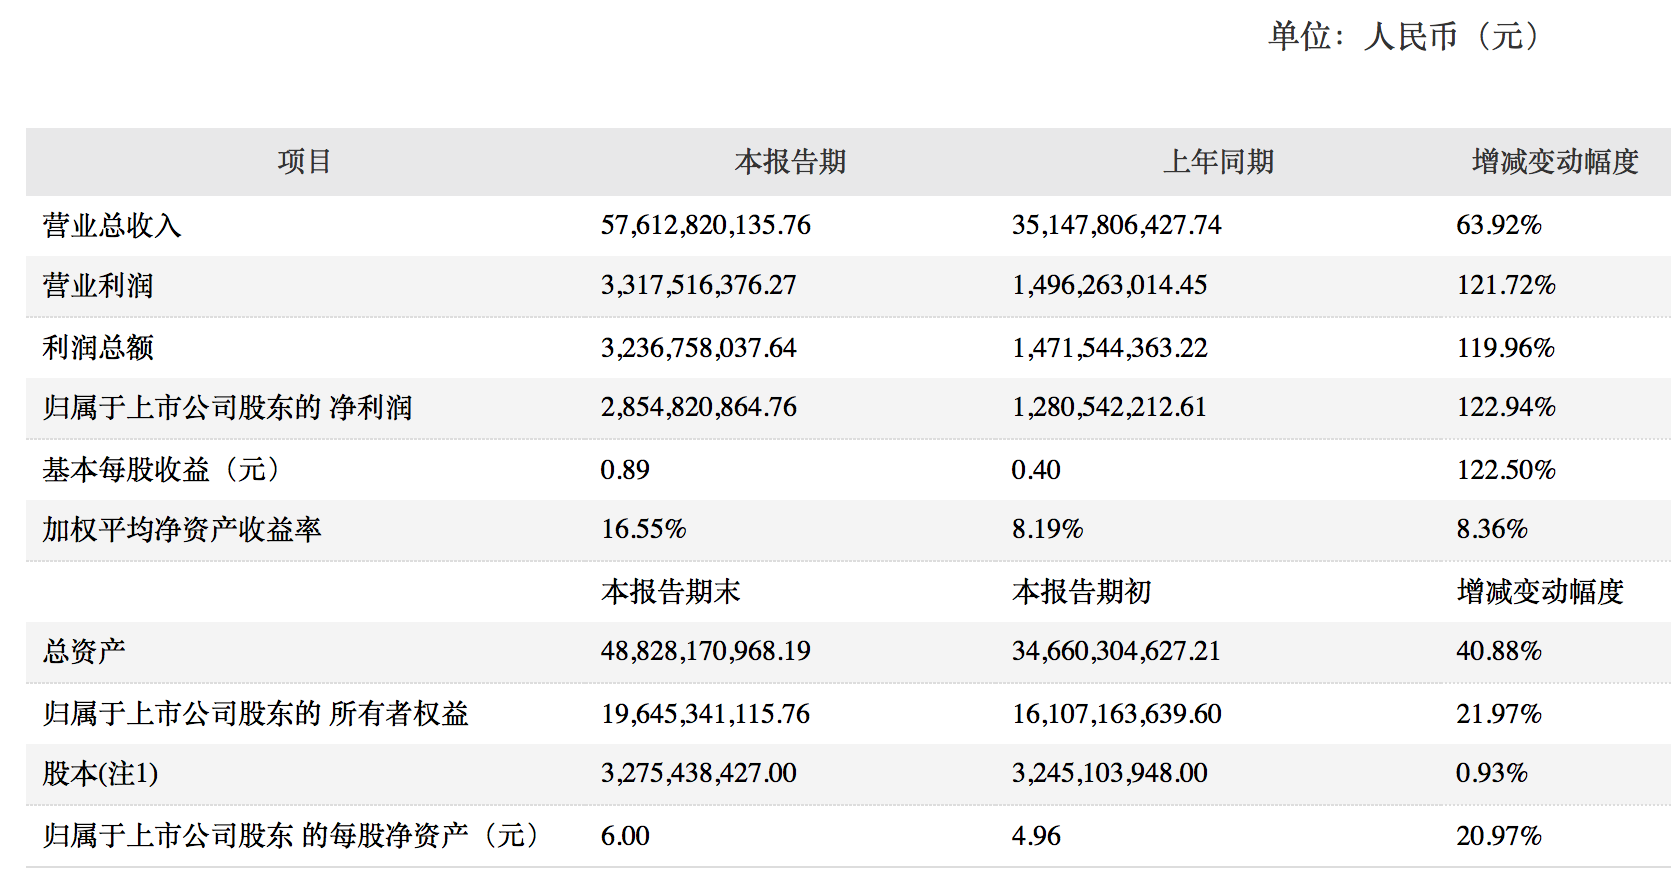Click the percentage 122.50%

pyautogui.click(x=1505, y=470)
